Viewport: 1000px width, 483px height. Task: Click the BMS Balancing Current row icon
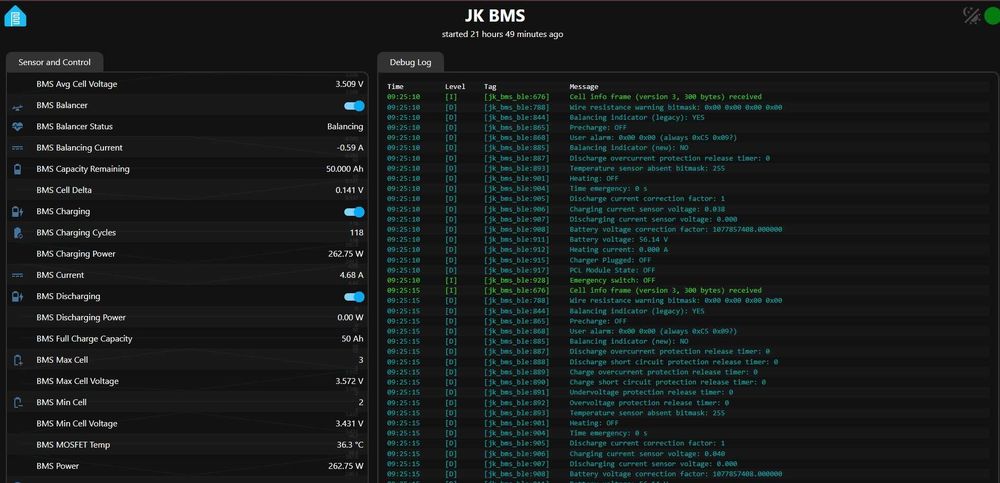(18, 148)
